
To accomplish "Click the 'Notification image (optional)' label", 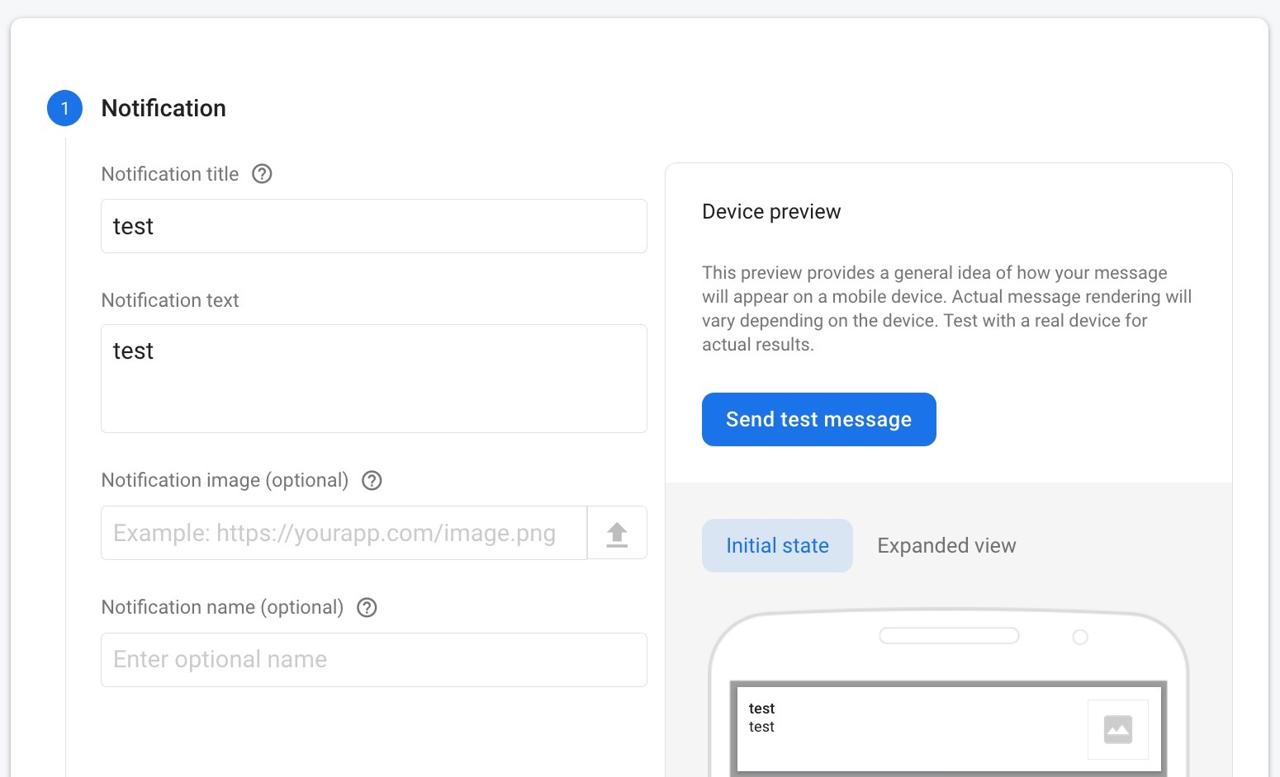I will click(225, 480).
